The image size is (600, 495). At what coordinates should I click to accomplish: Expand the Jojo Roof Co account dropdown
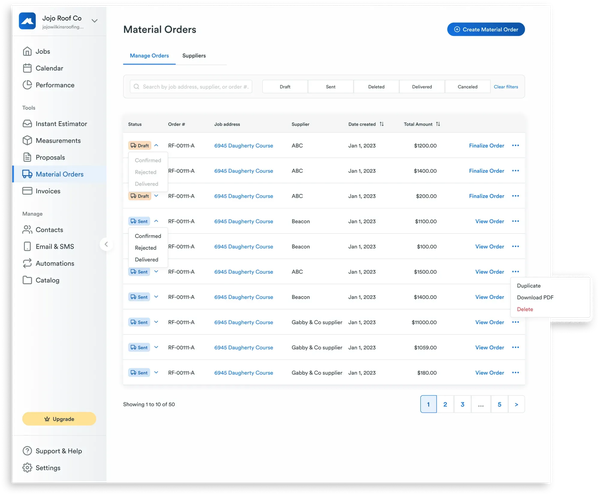pos(94,20)
